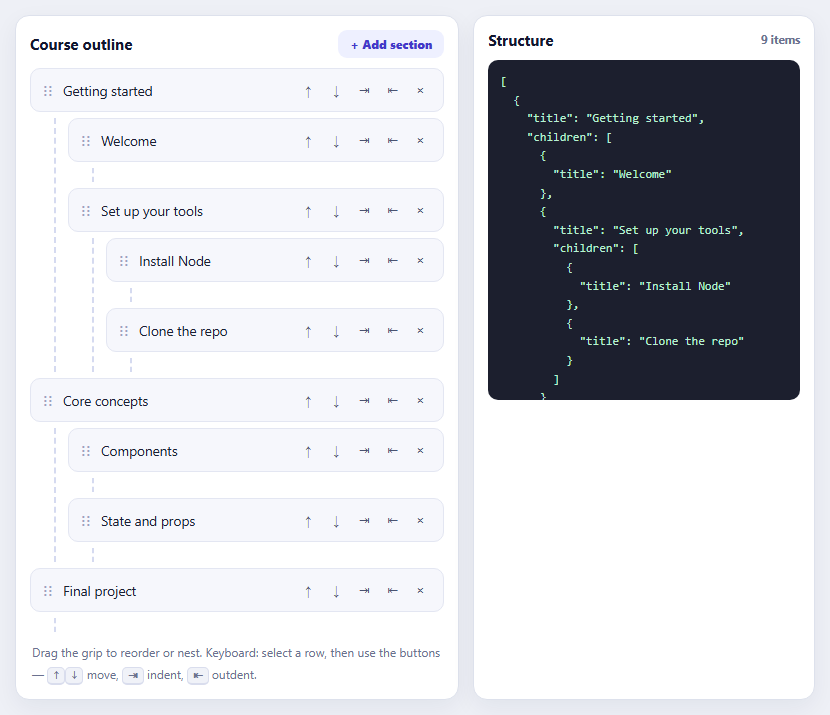
Task: Indent the Install Node row
Action: (x=364, y=261)
